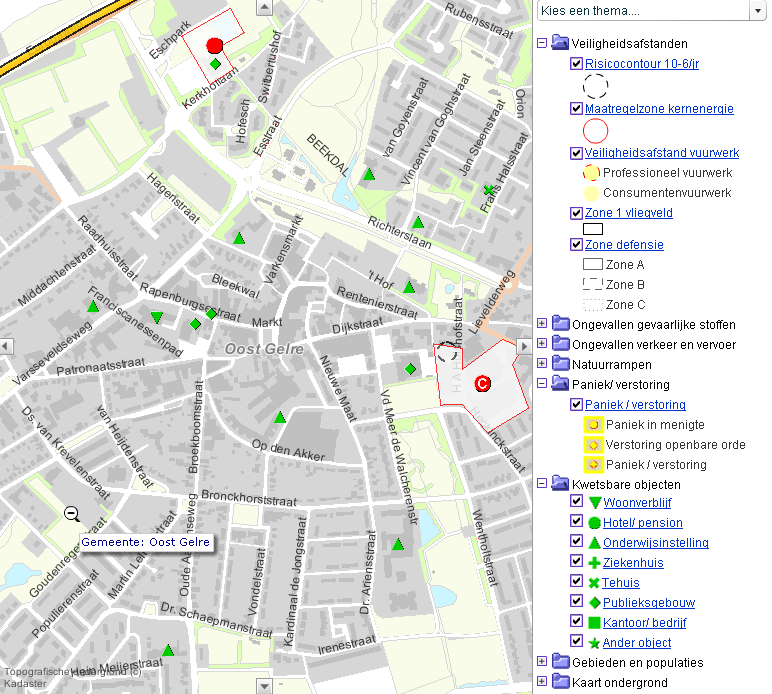772x694 pixels.
Task: Toggle the Publieksgebouw checkbox
Action: 576,601
